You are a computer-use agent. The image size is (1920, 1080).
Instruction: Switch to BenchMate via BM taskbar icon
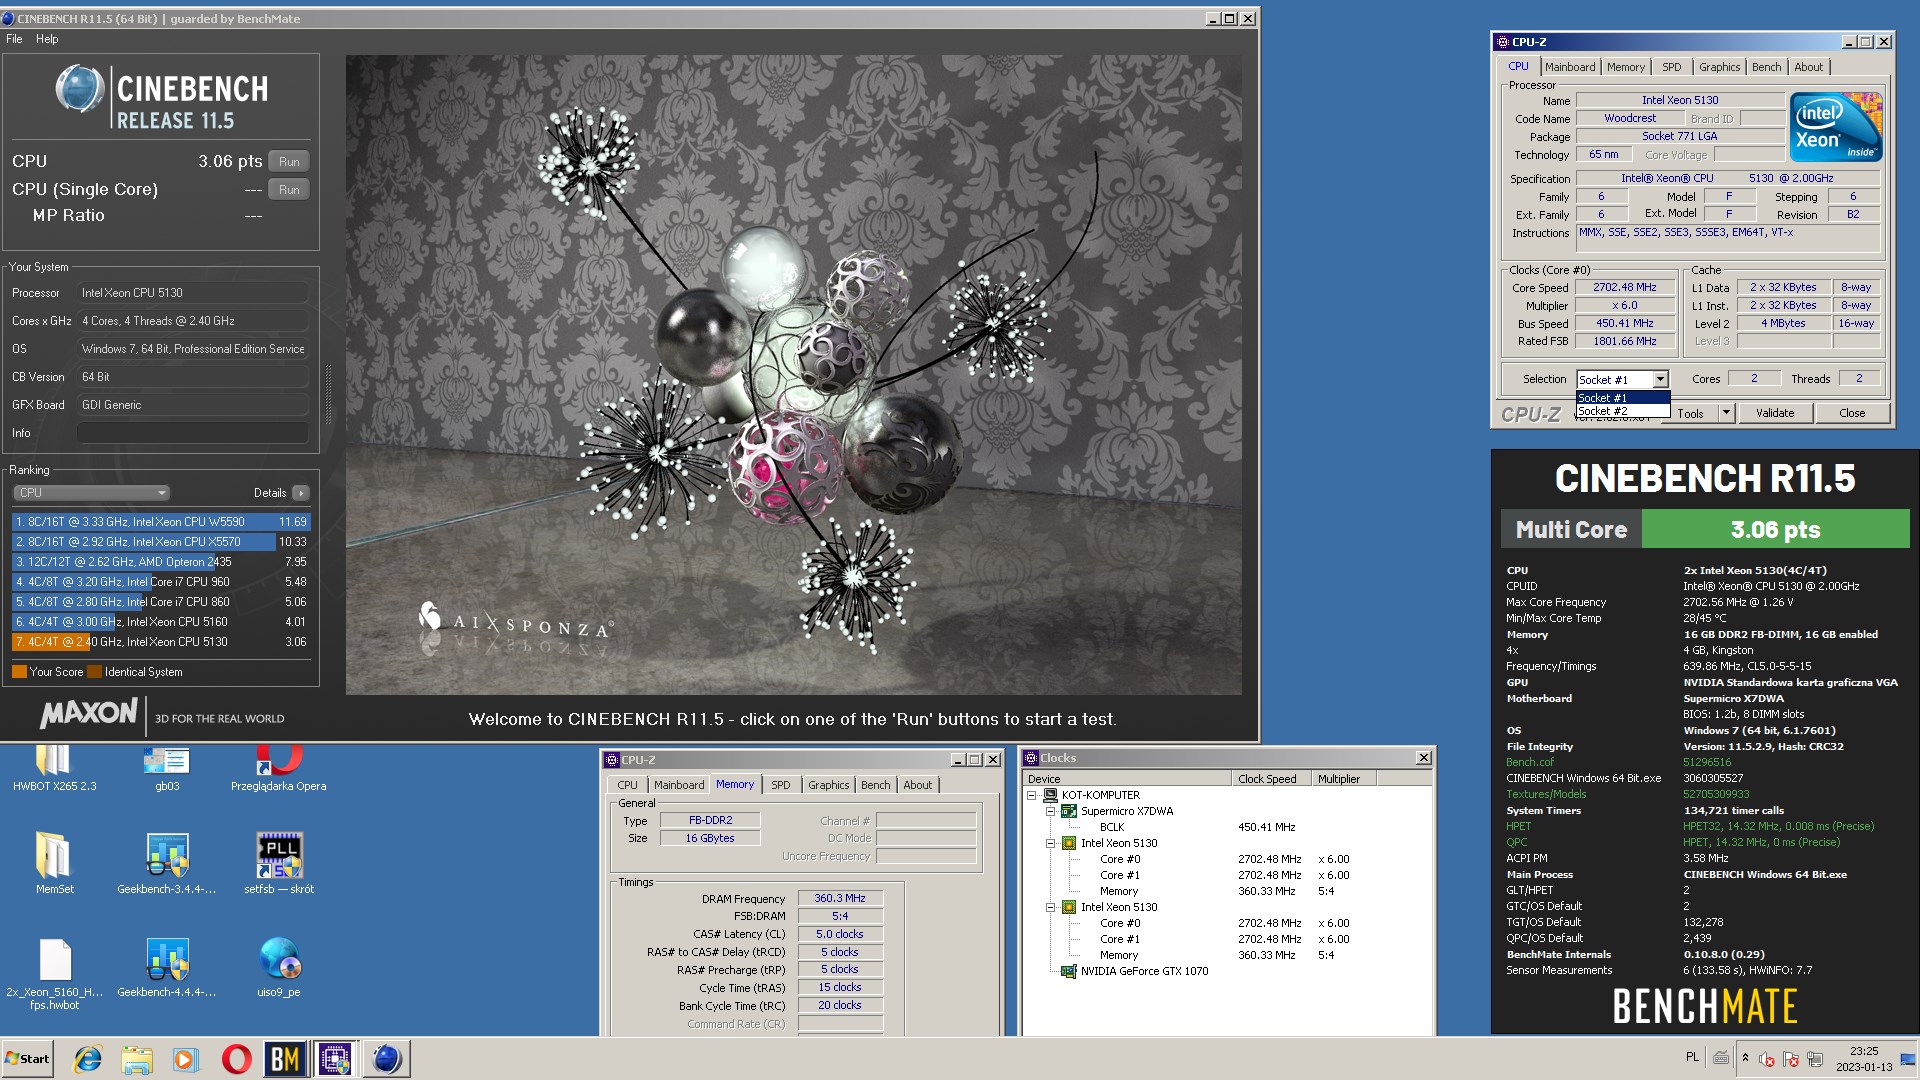(x=285, y=1059)
